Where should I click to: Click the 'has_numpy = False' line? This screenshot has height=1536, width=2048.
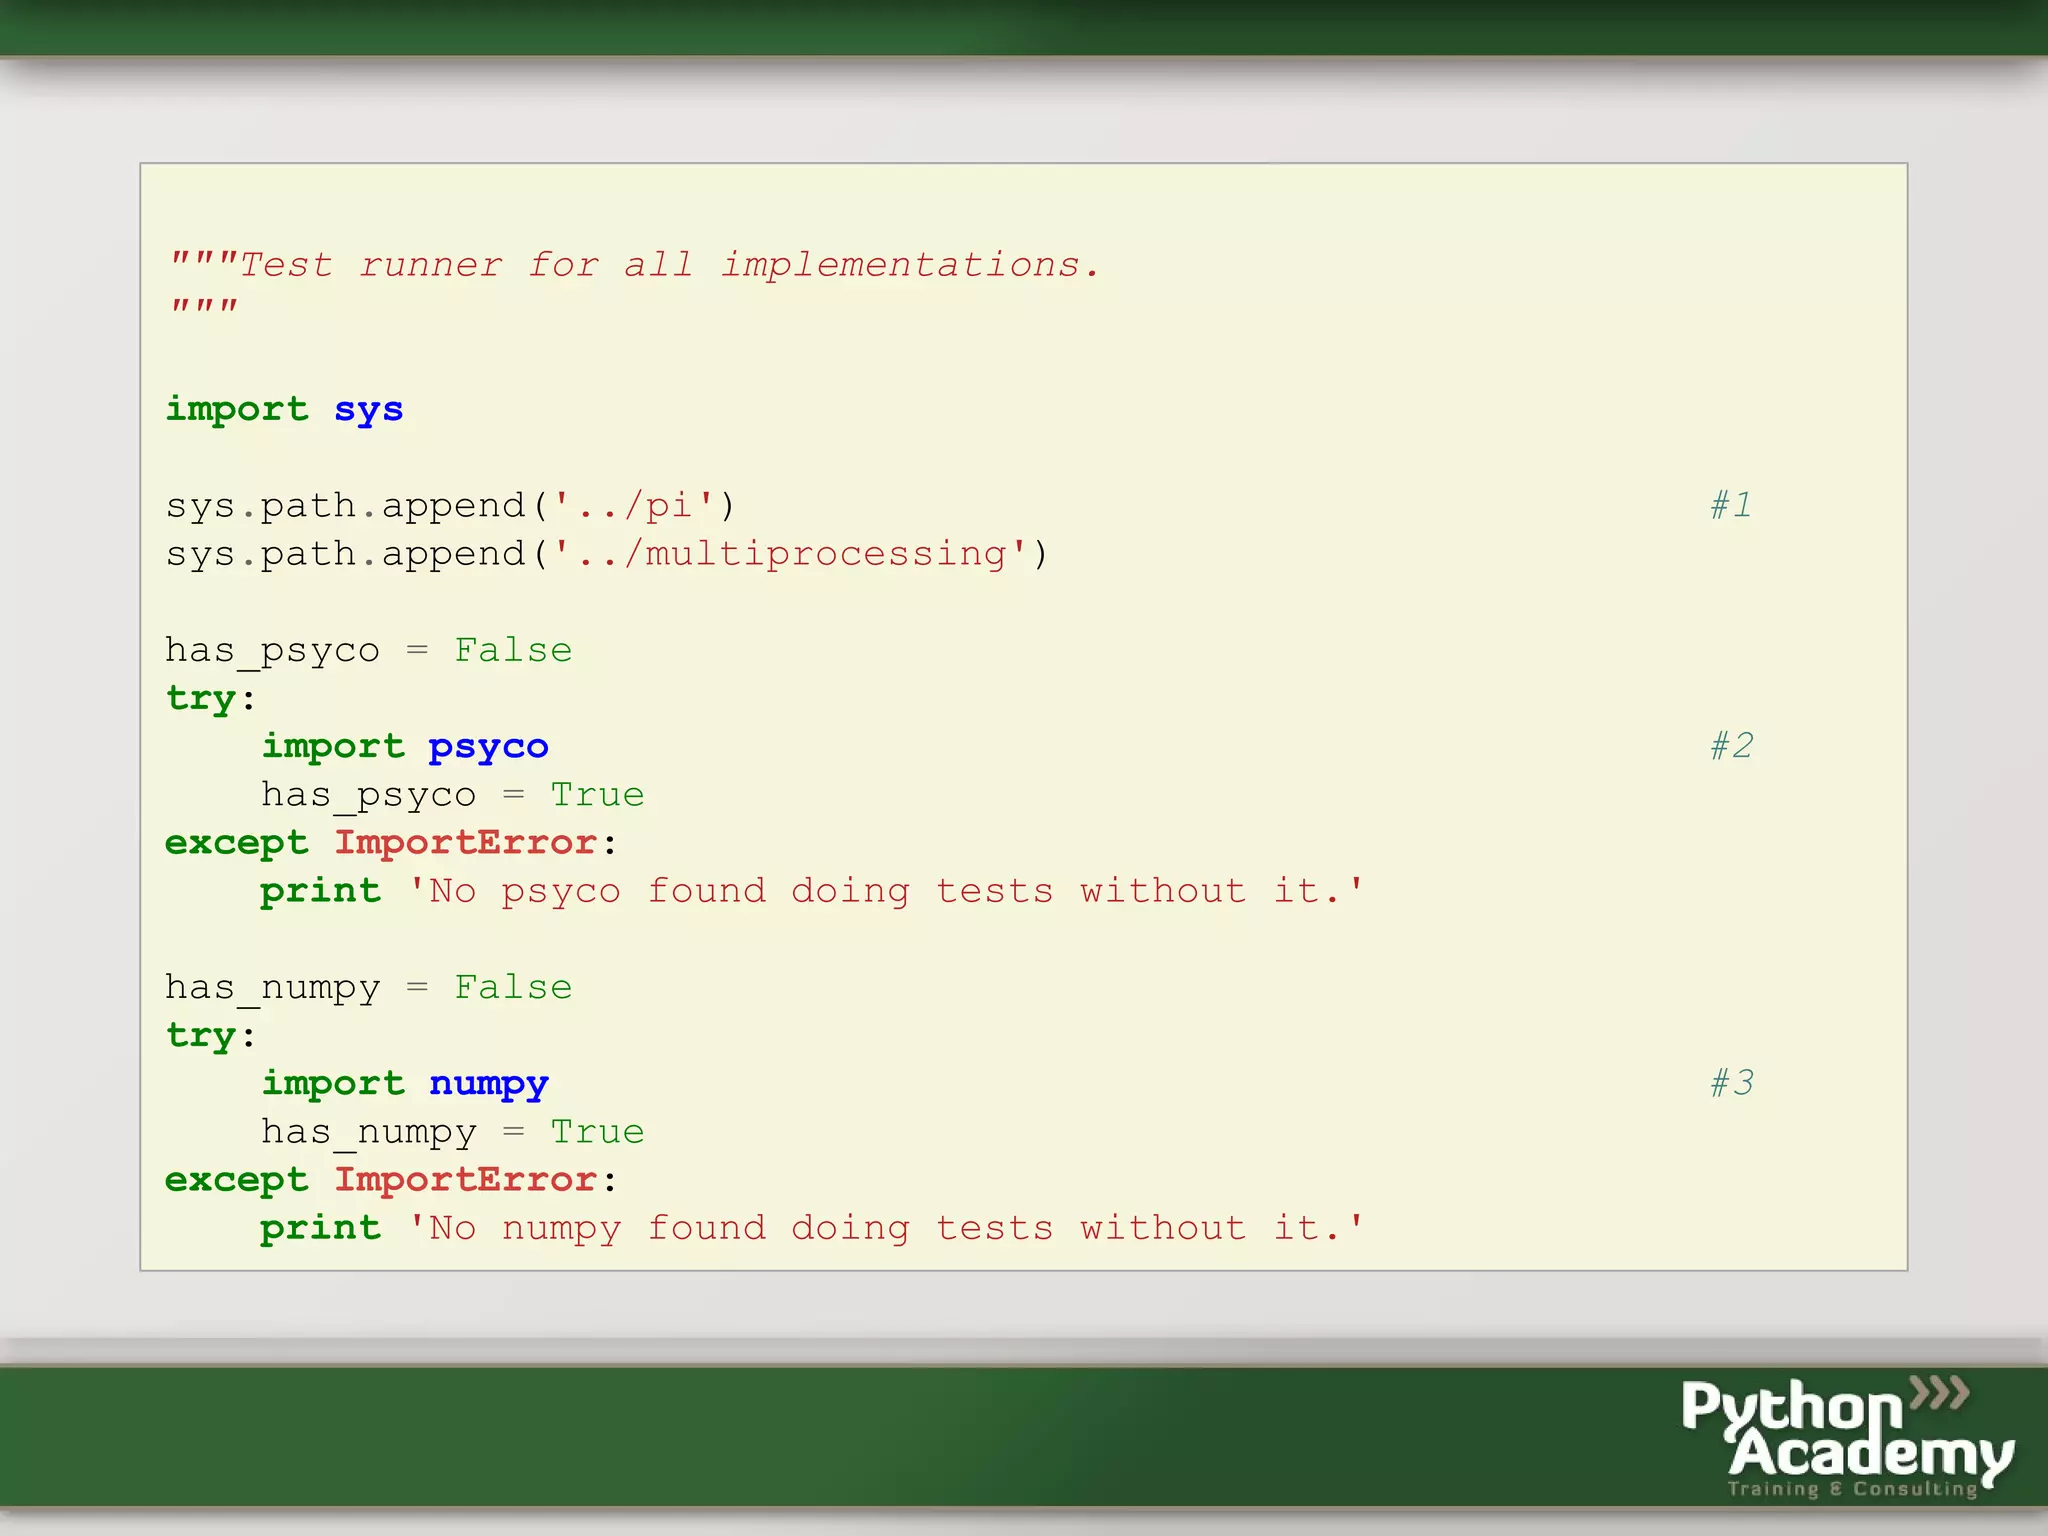(369, 988)
